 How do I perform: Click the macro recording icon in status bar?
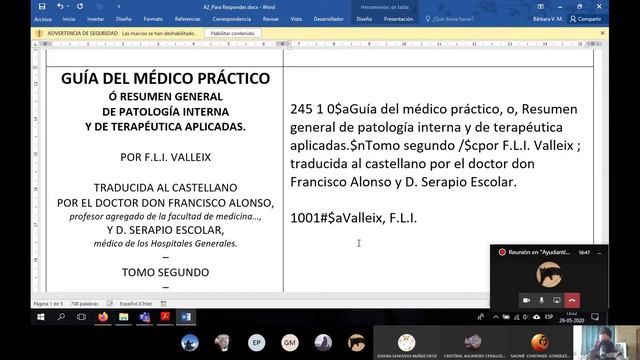coord(164,304)
